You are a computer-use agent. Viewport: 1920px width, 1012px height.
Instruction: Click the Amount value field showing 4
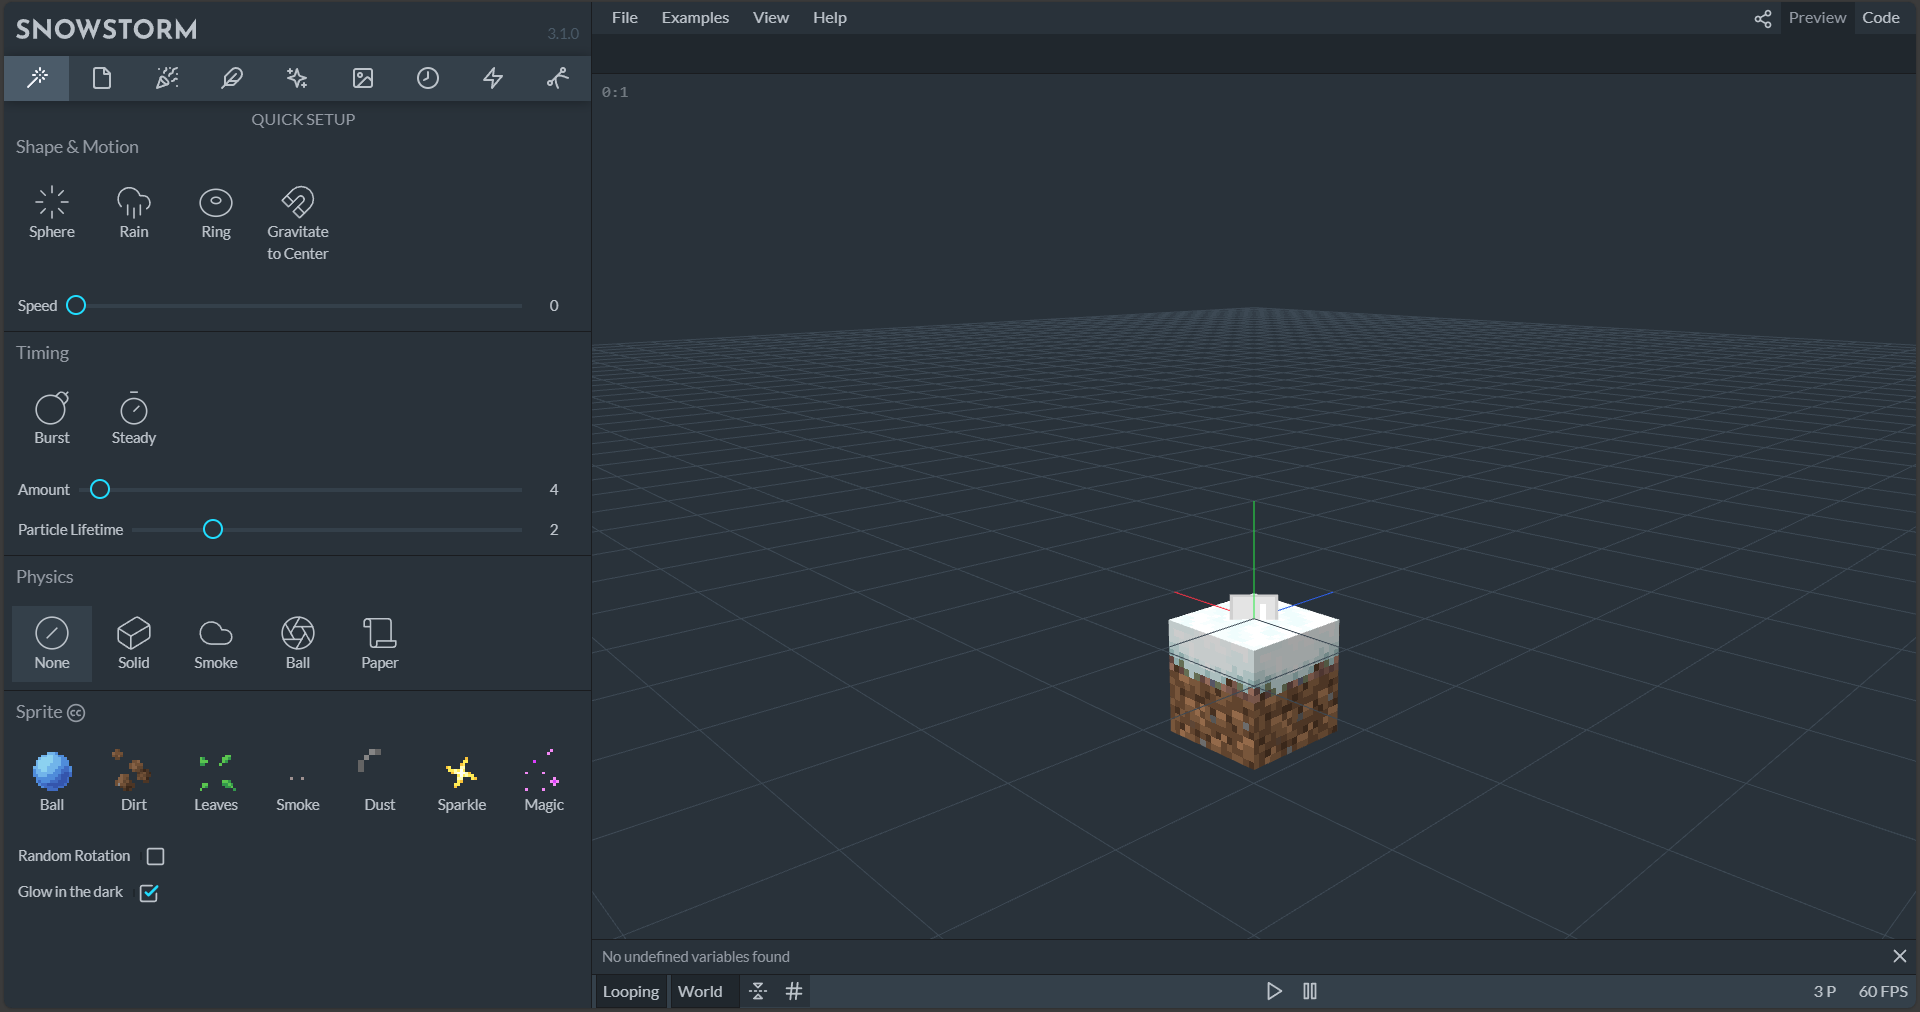(554, 490)
